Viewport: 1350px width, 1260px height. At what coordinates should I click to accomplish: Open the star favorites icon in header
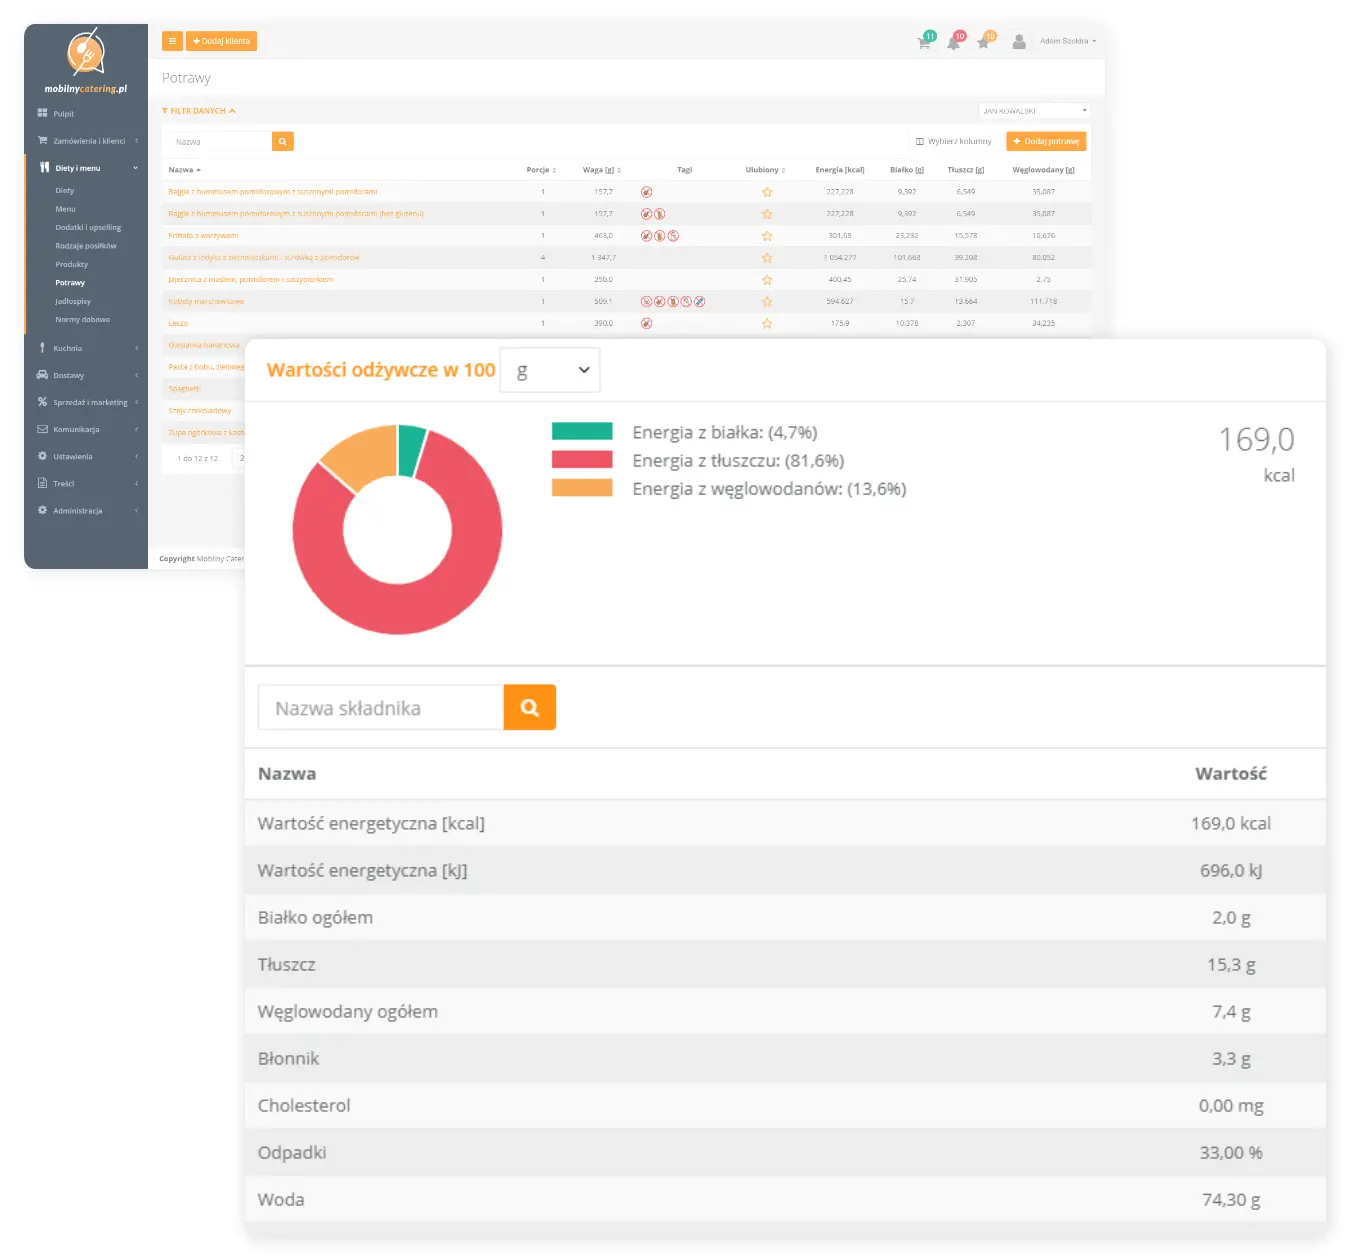(984, 42)
